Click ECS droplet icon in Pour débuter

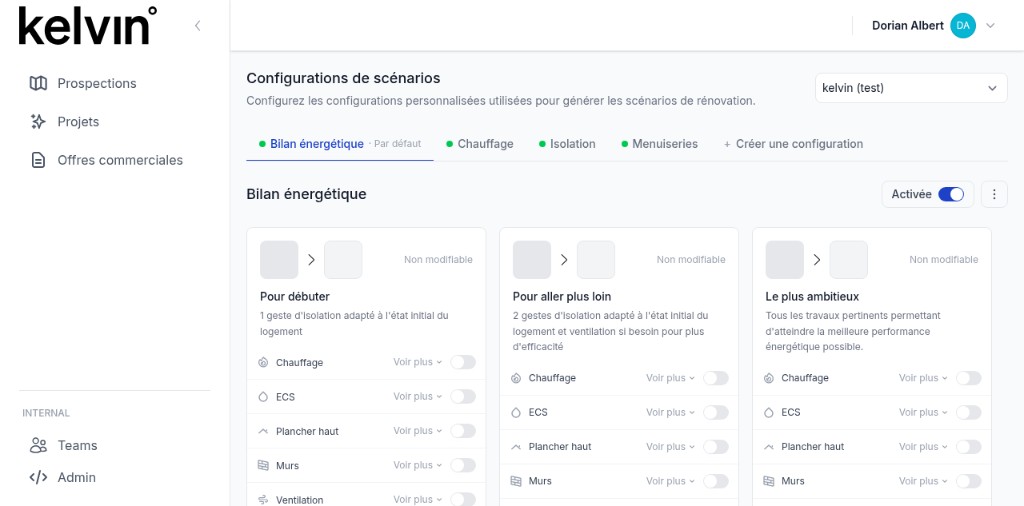pyautogui.click(x=263, y=397)
